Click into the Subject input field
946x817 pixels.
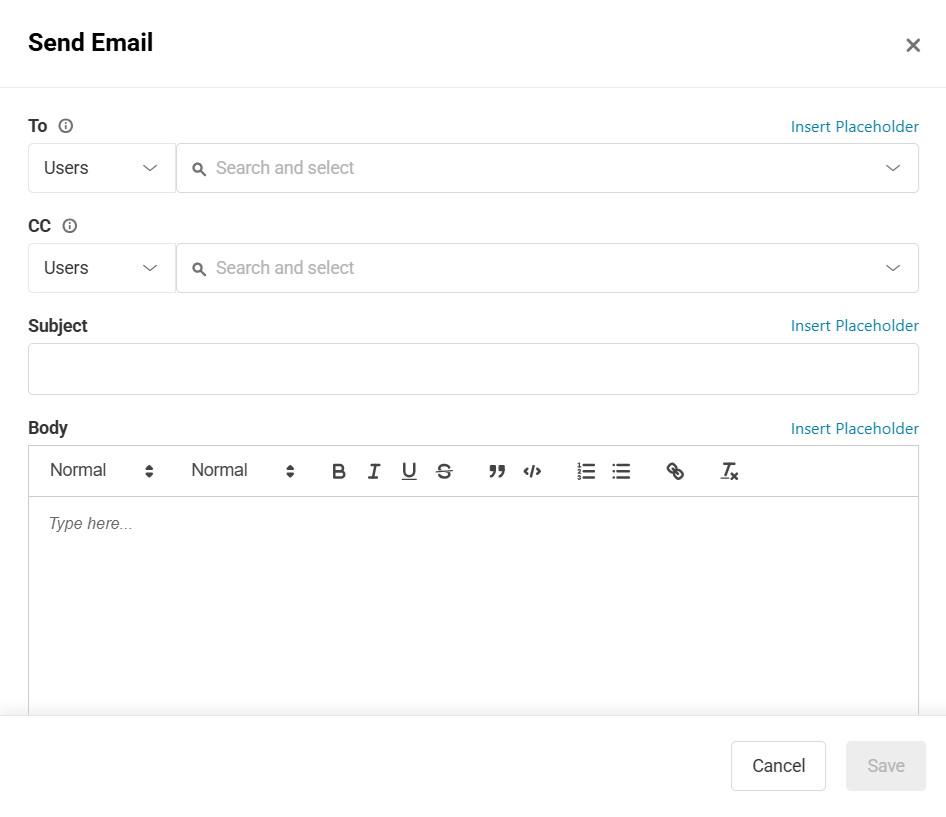[473, 369]
